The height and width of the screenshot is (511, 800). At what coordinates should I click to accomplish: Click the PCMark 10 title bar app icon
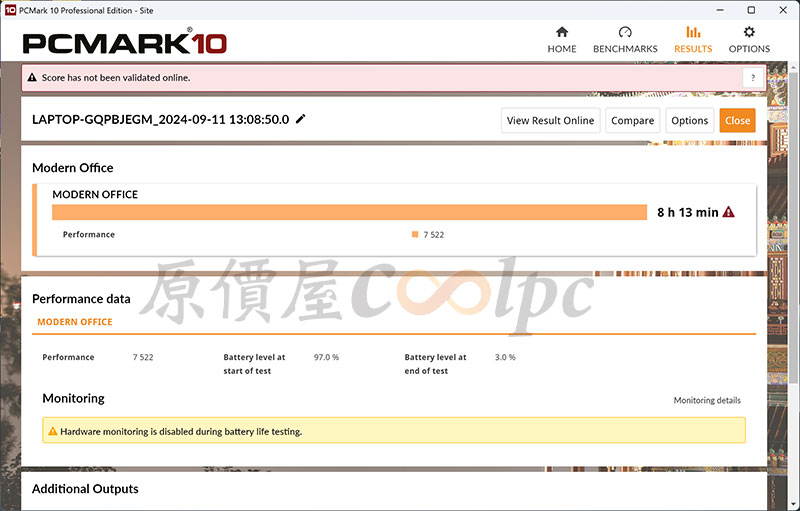[x=10, y=10]
